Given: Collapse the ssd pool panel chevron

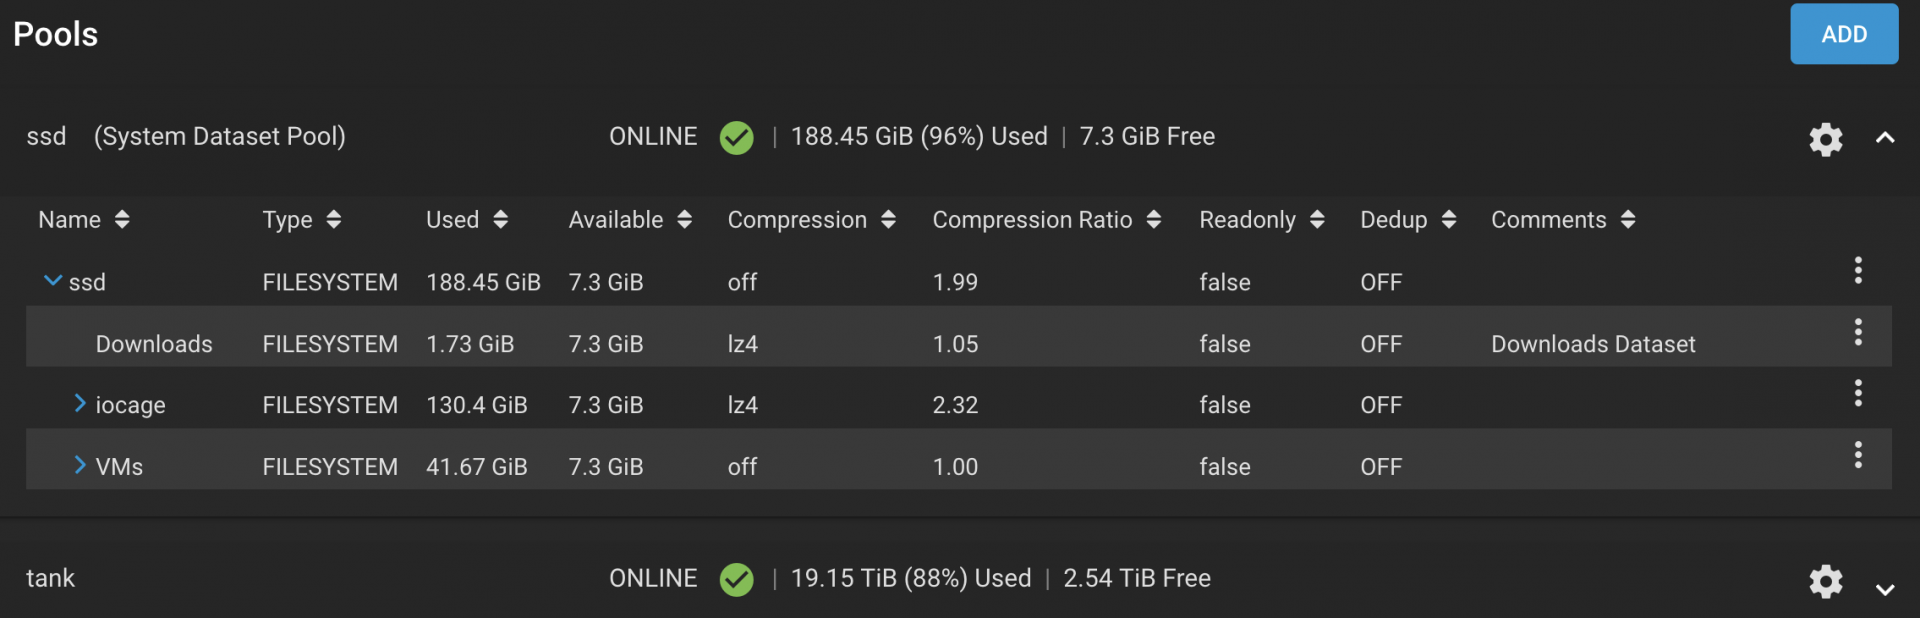Looking at the screenshot, I should 1884,138.
